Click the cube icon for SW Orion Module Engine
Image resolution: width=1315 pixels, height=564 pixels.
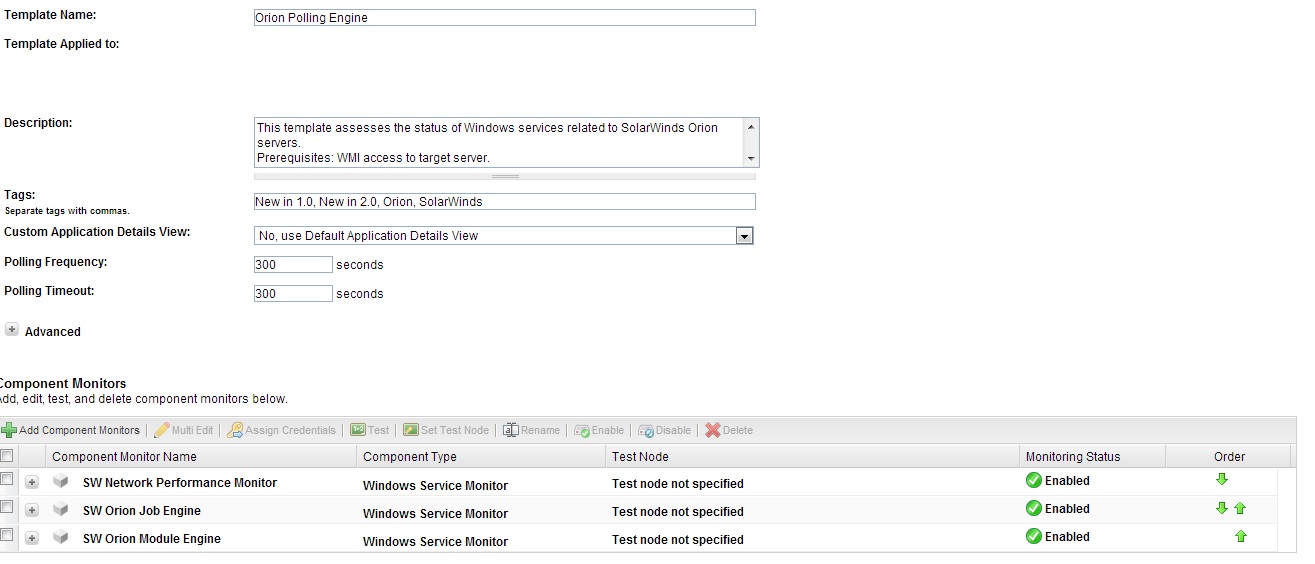pos(61,538)
